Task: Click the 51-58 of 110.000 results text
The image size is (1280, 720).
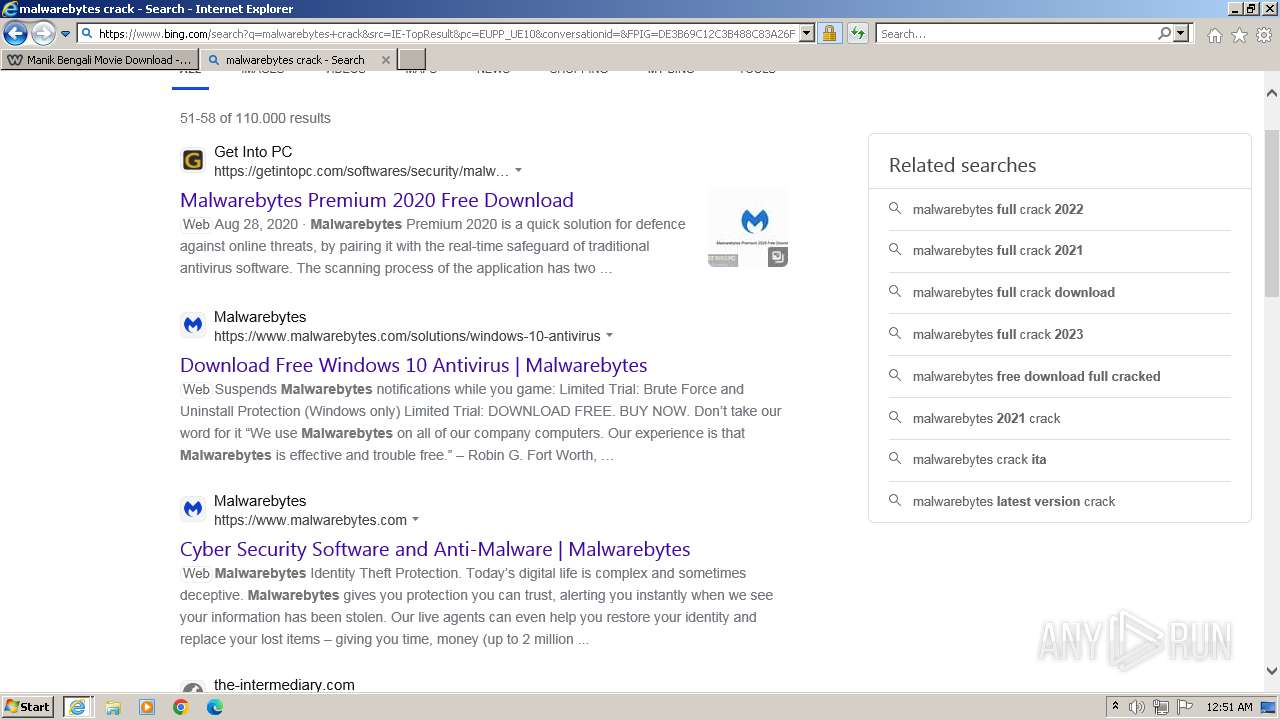Action: [x=255, y=118]
